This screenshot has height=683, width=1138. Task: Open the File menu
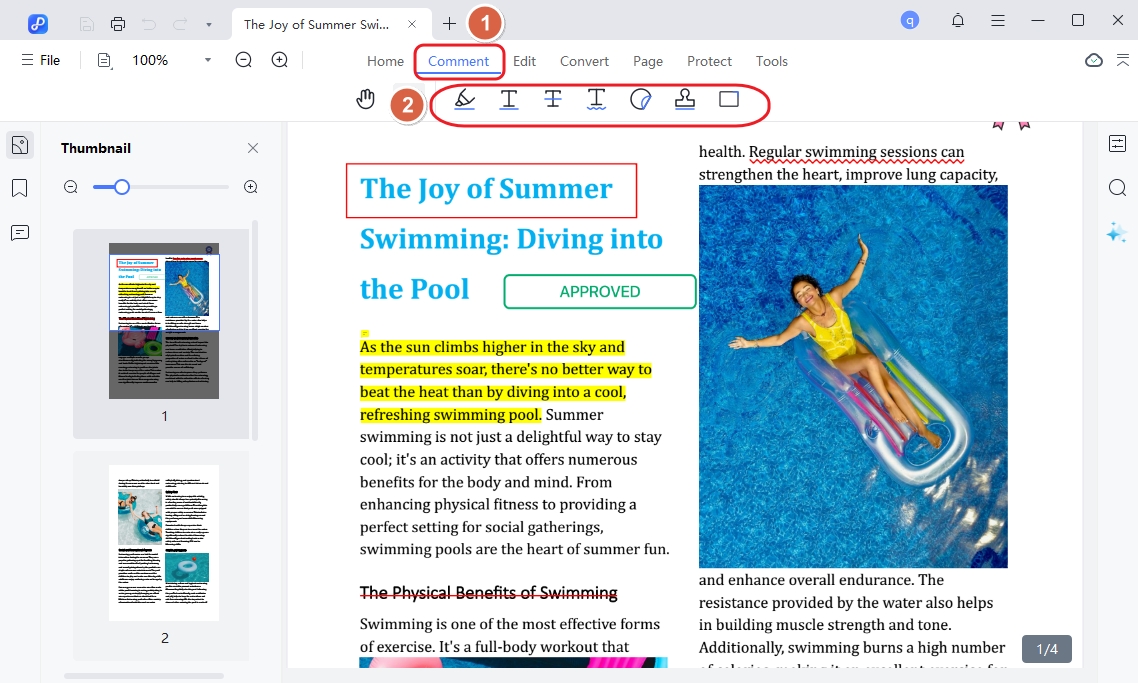click(41, 60)
